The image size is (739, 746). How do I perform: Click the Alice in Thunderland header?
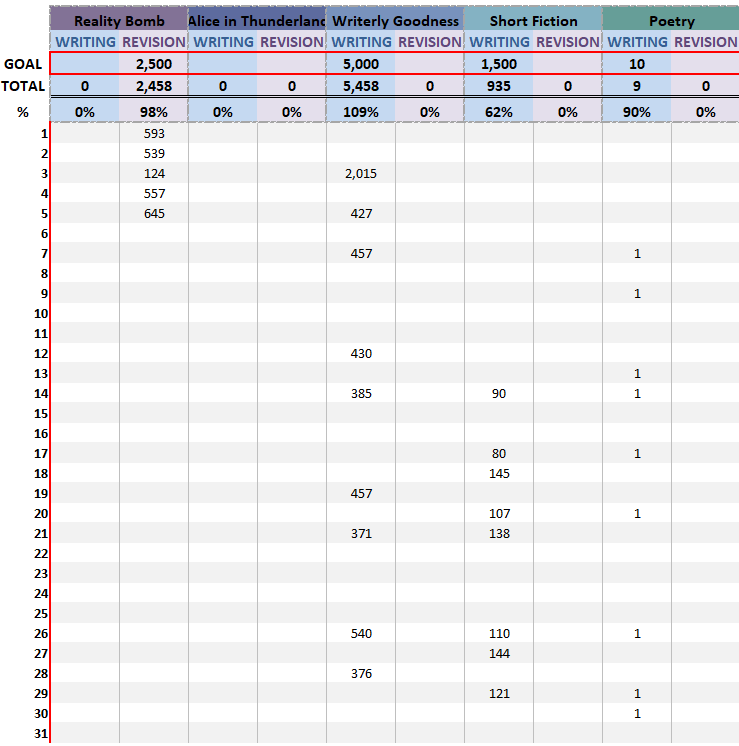pos(257,21)
